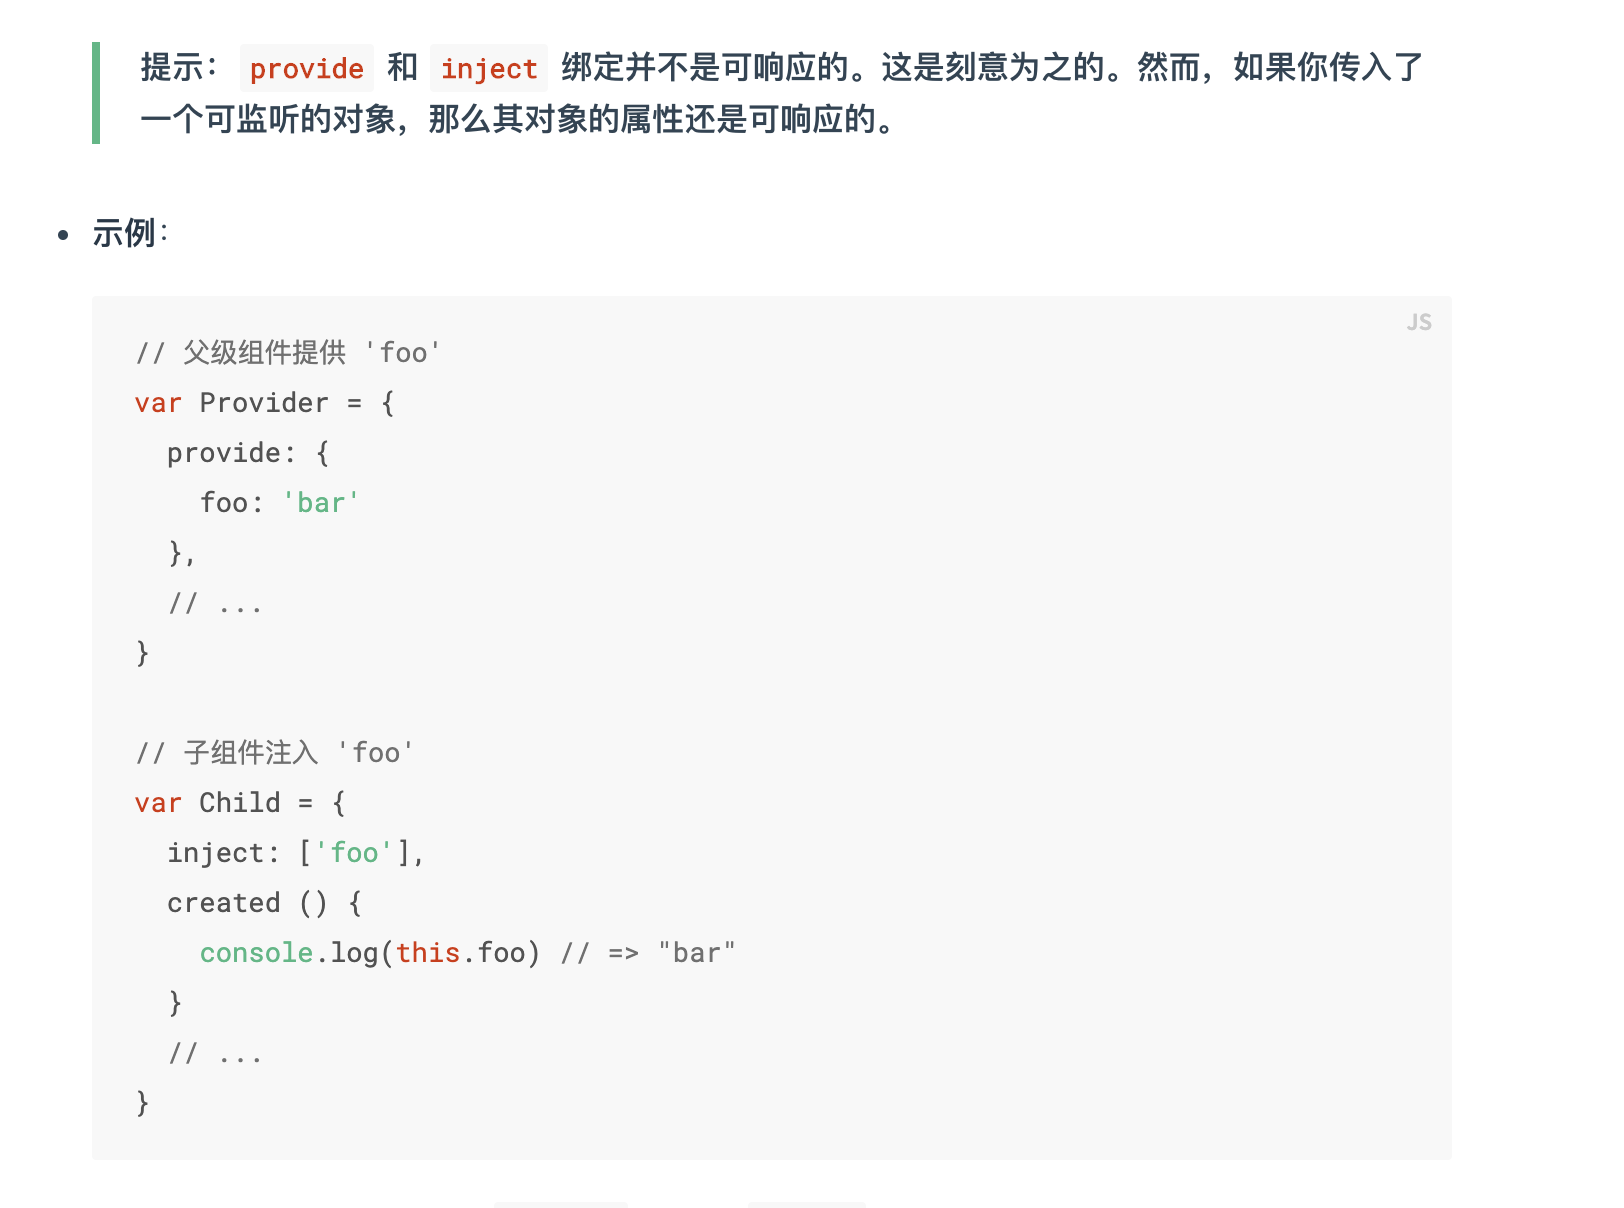The height and width of the screenshot is (1208, 1624).
Task: Click the 'var Child = {' code line
Action: point(240,803)
